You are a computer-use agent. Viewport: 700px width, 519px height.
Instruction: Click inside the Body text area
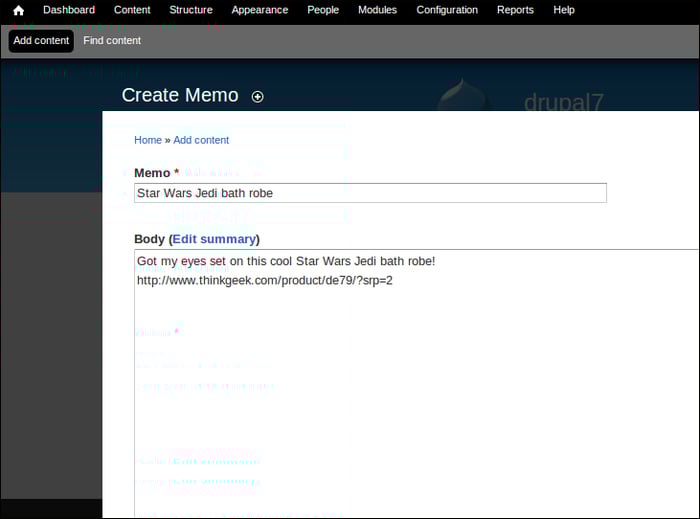pos(417,384)
